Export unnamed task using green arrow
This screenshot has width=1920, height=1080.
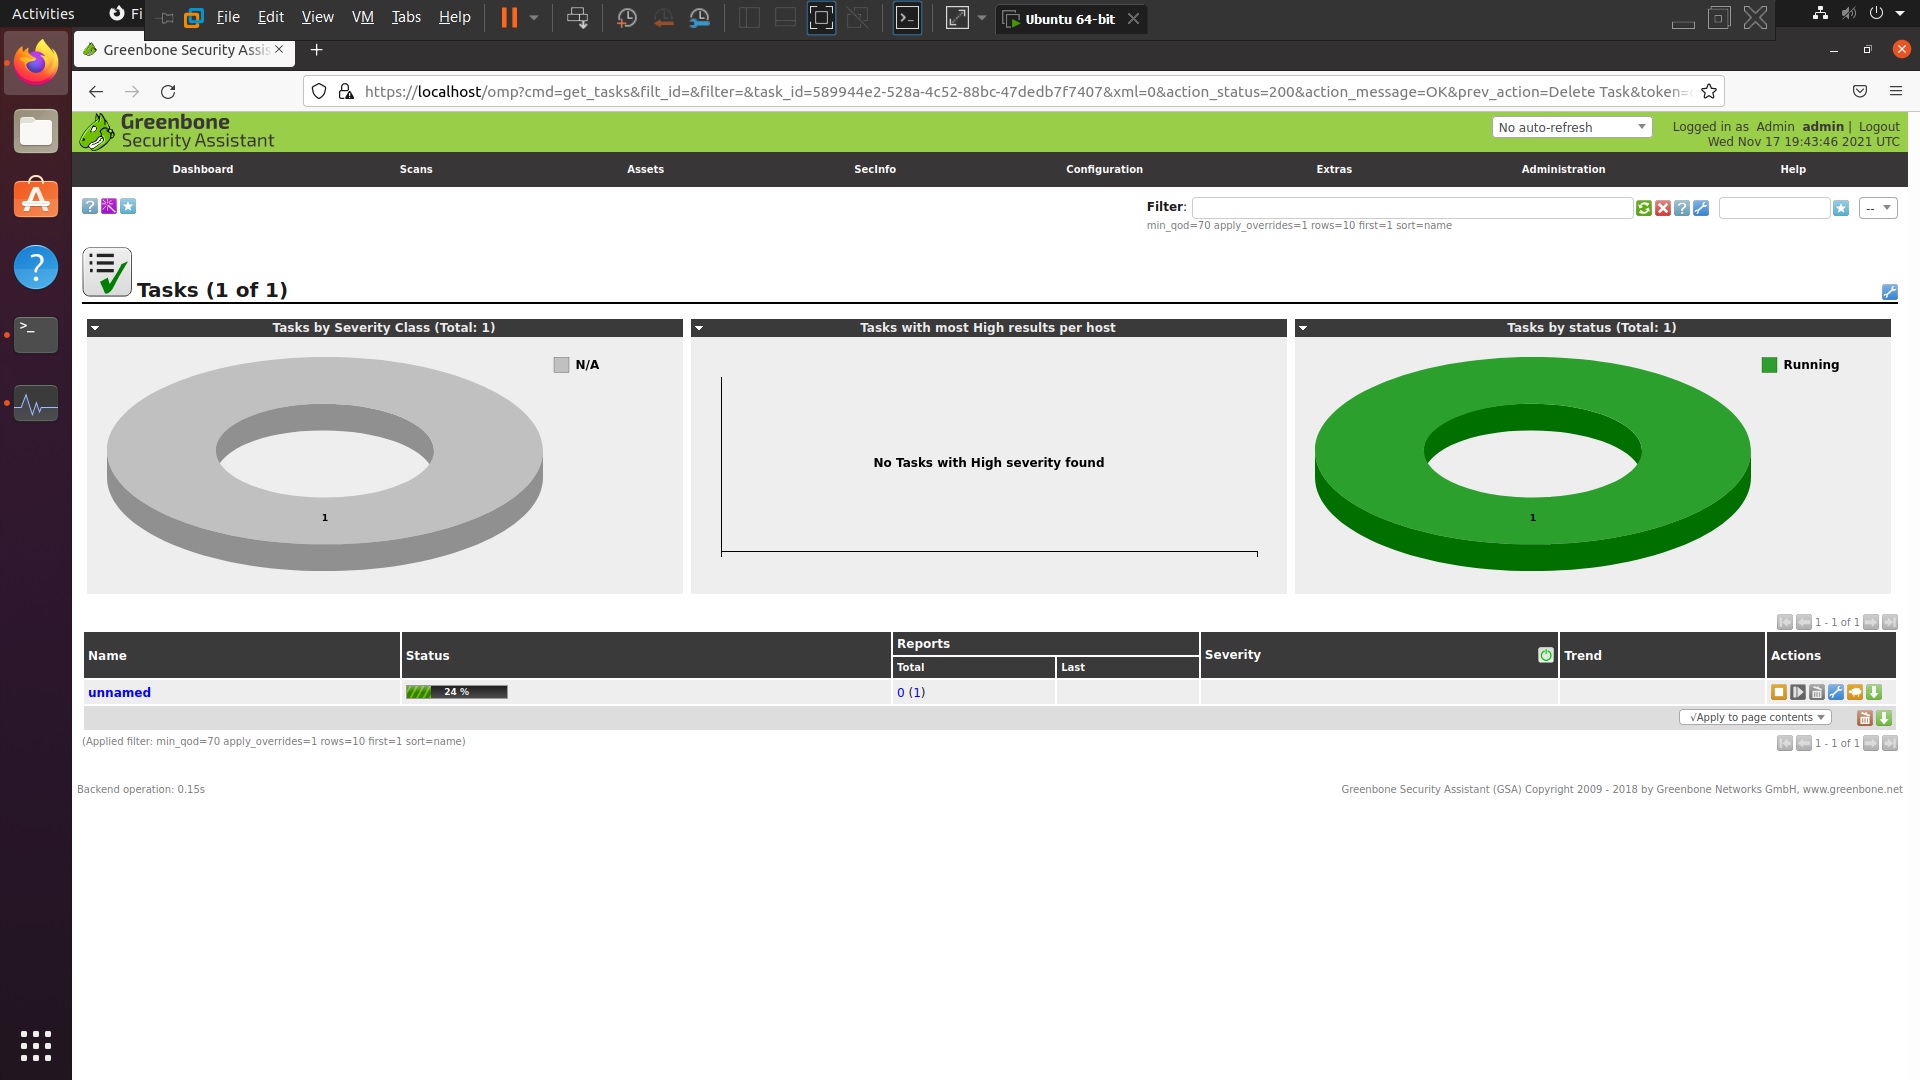pos(1874,692)
